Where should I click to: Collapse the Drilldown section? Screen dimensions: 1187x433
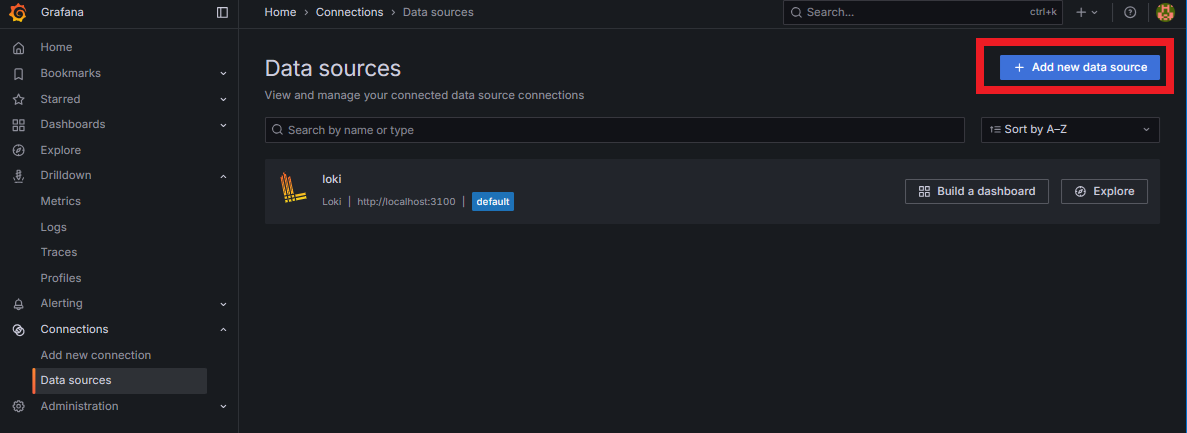(223, 176)
